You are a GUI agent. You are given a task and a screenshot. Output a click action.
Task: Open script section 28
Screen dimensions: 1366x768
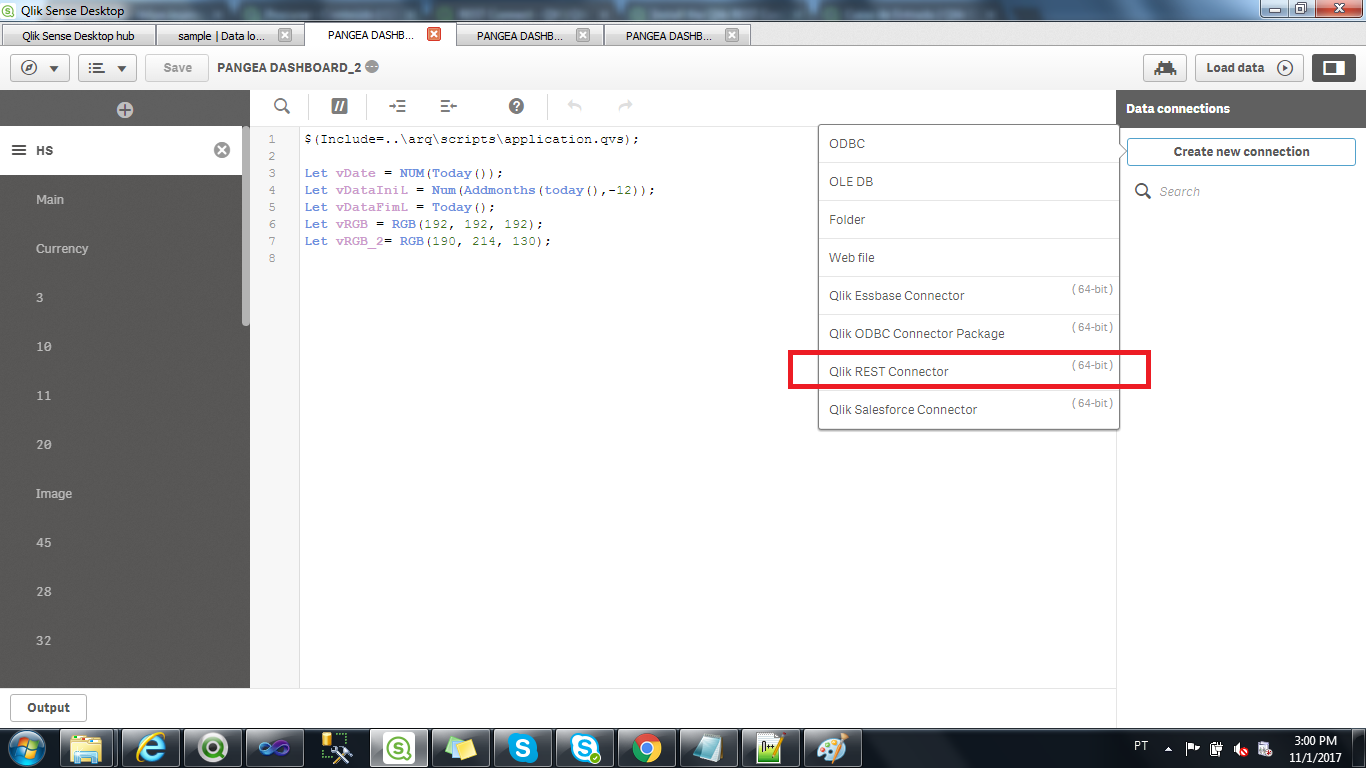click(x=120, y=592)
